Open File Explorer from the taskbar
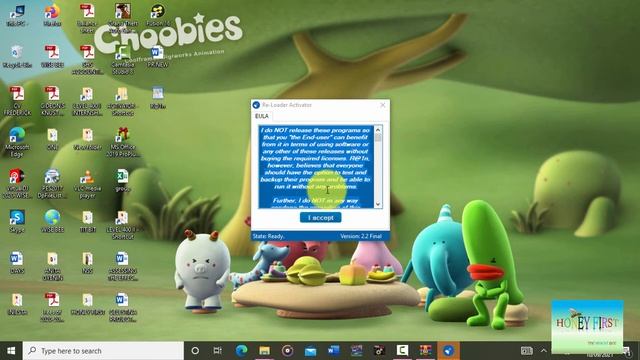The image size is (640, 360). (264, 351)
